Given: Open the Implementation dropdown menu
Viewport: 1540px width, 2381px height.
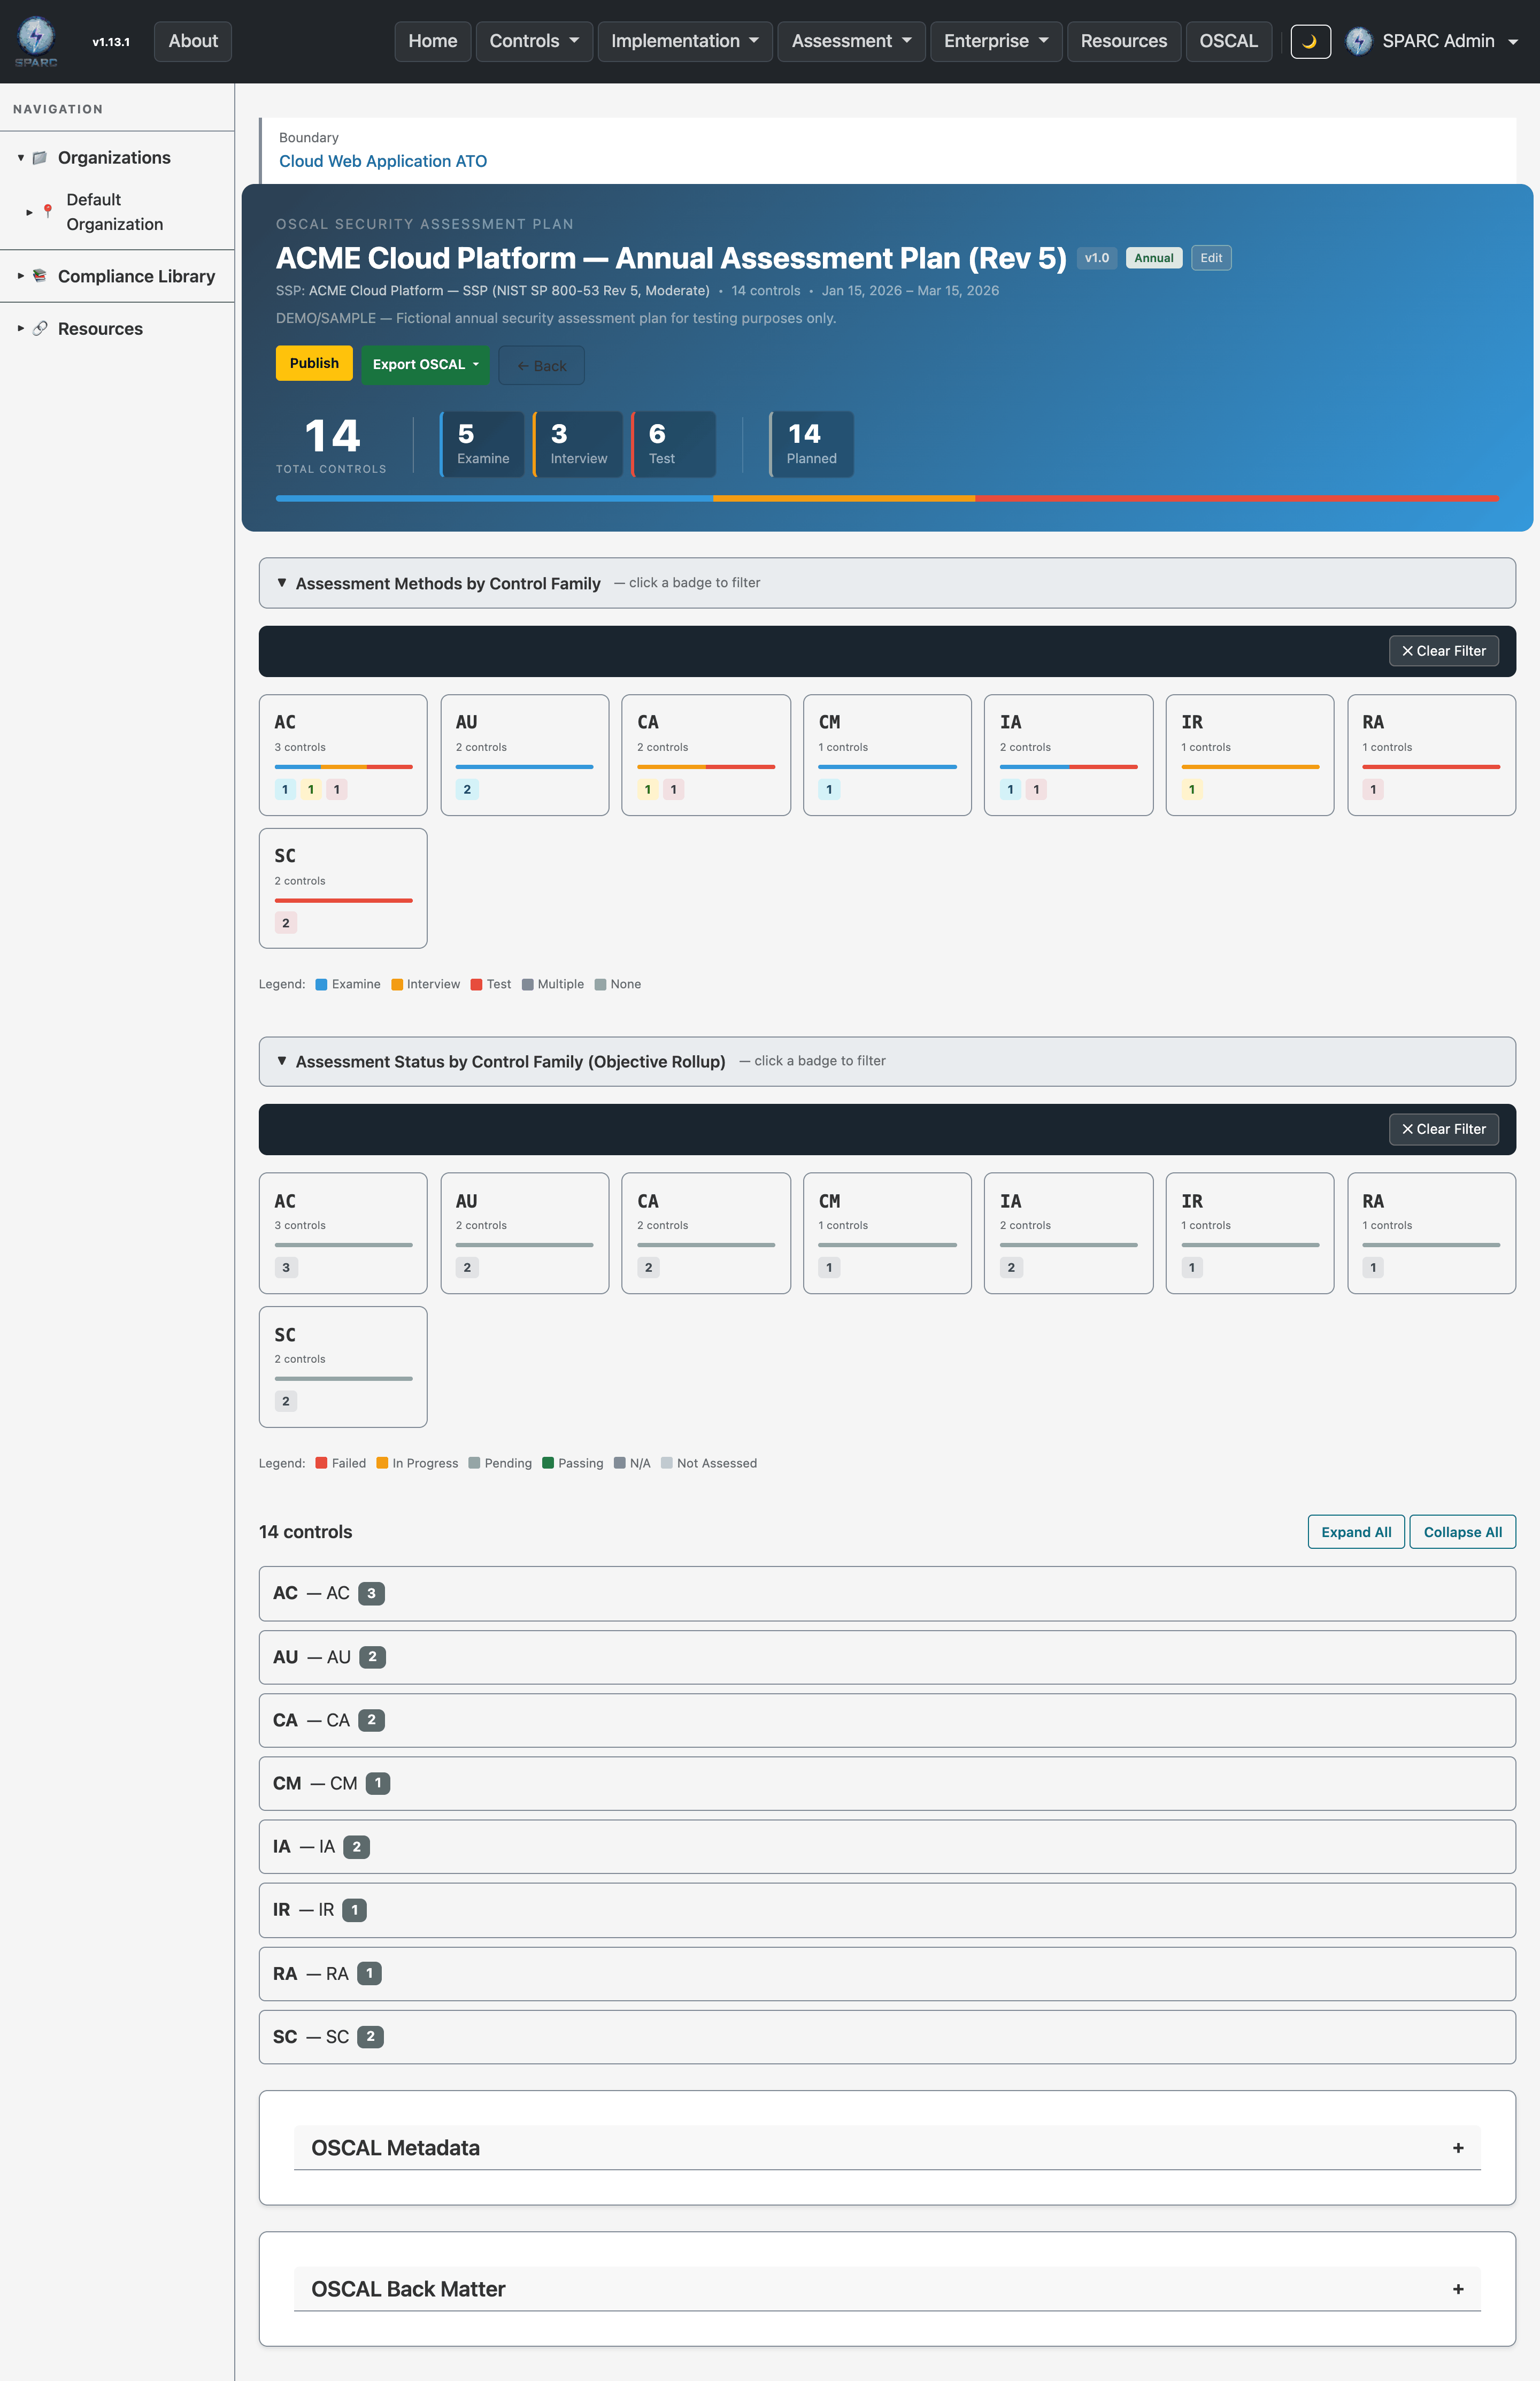Looking at the screenshot, I should [x=685, y=41].
